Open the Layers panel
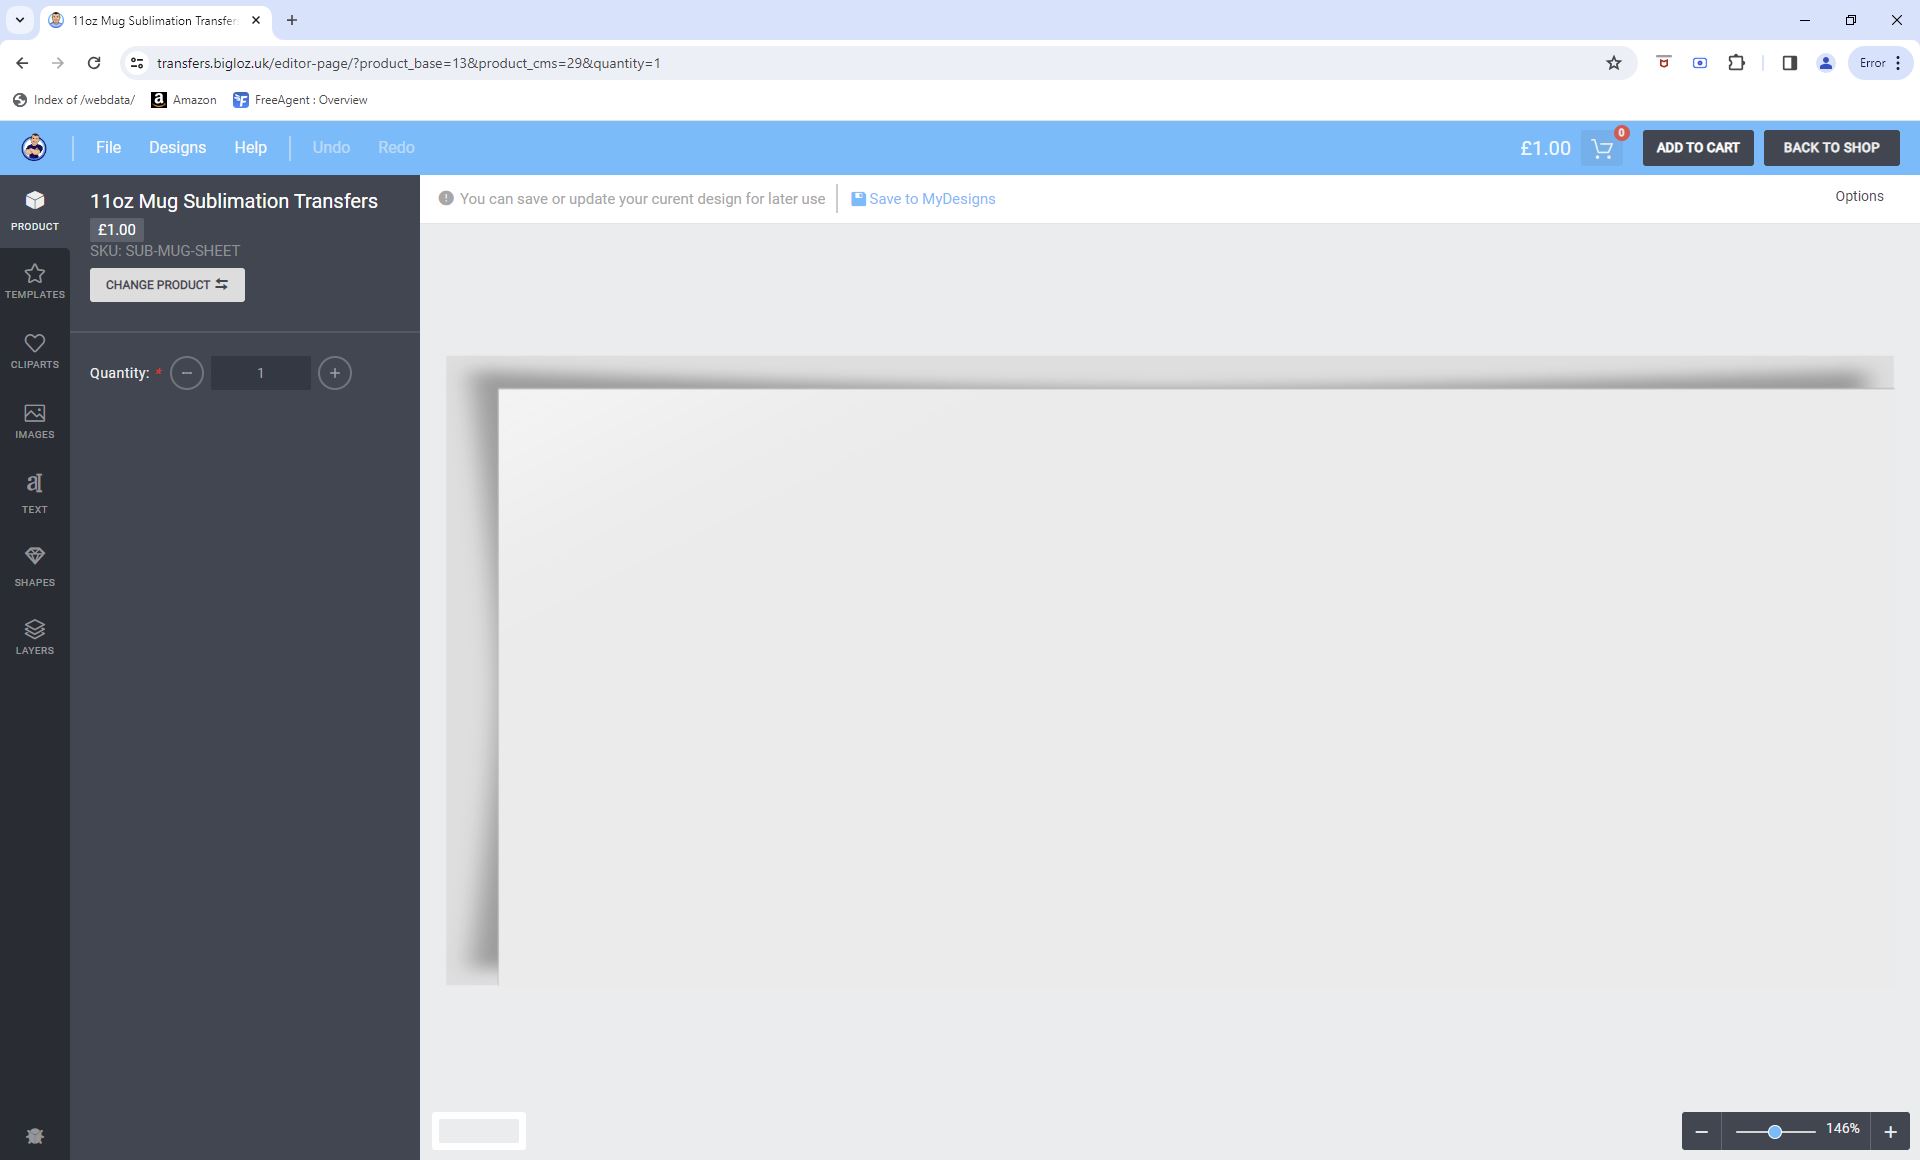The width and height of the screenshot is (1920, 1160). click(x=34, y=636)
